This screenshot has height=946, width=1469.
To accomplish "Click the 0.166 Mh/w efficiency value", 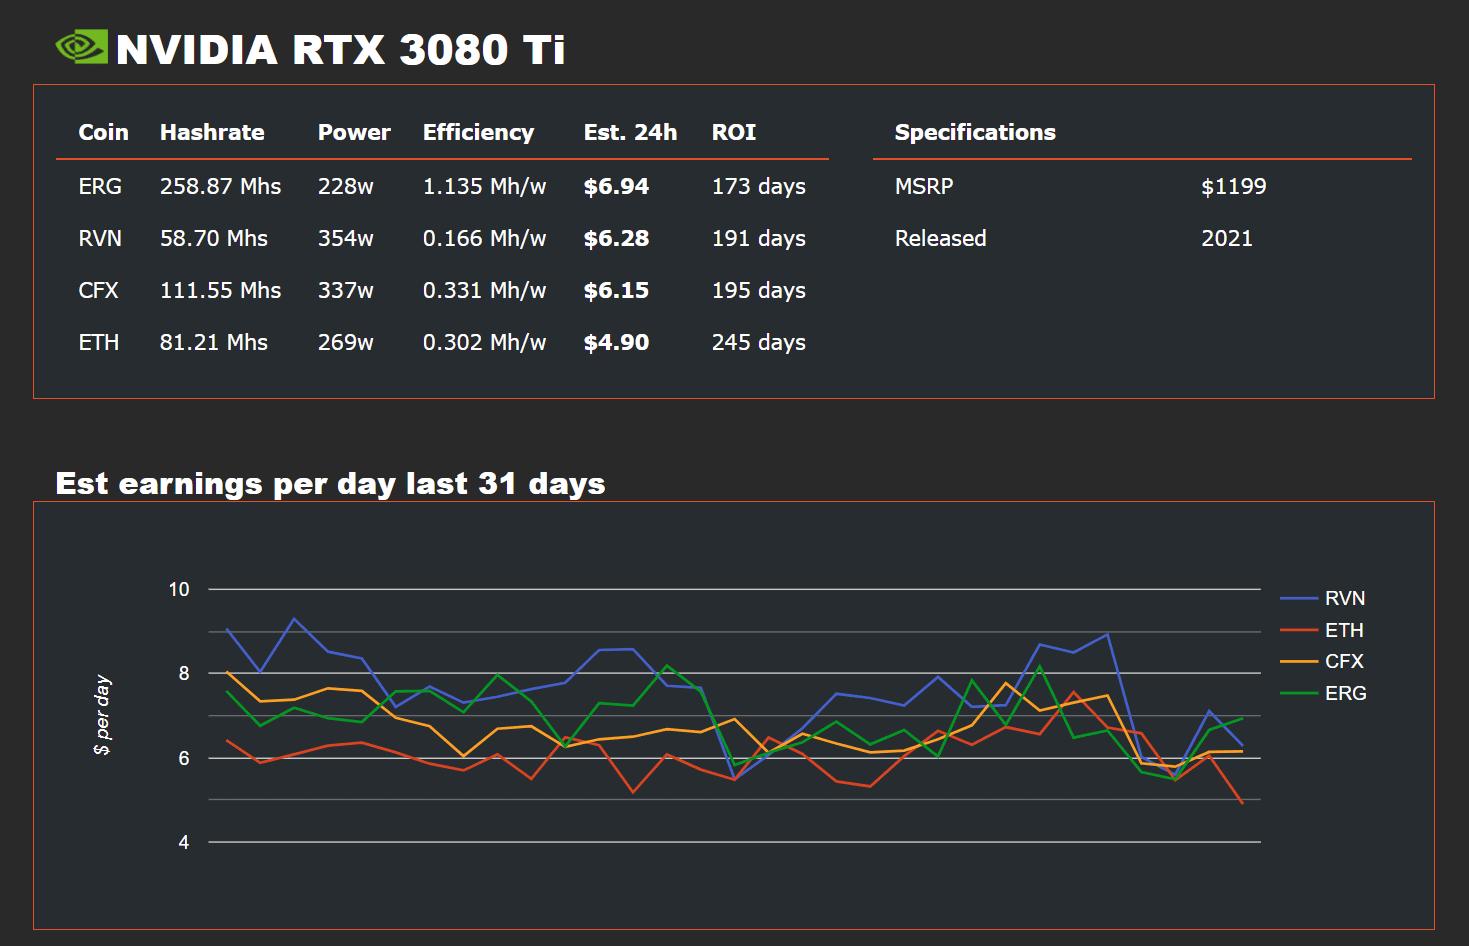I will pyautogui.click(x=484, y=238).
